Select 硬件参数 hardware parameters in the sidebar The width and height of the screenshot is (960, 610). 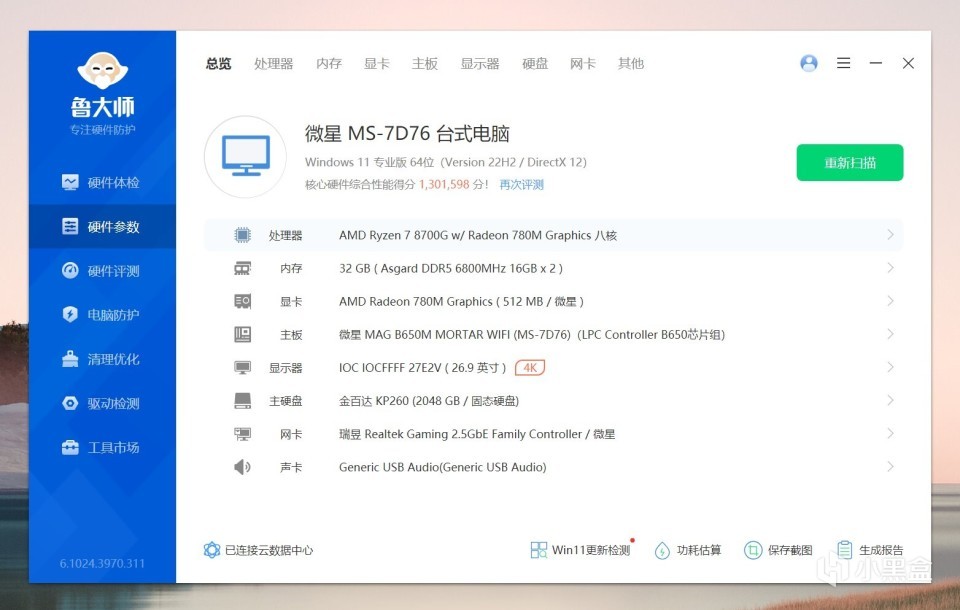pyautogui.click(x=102, y=227)
